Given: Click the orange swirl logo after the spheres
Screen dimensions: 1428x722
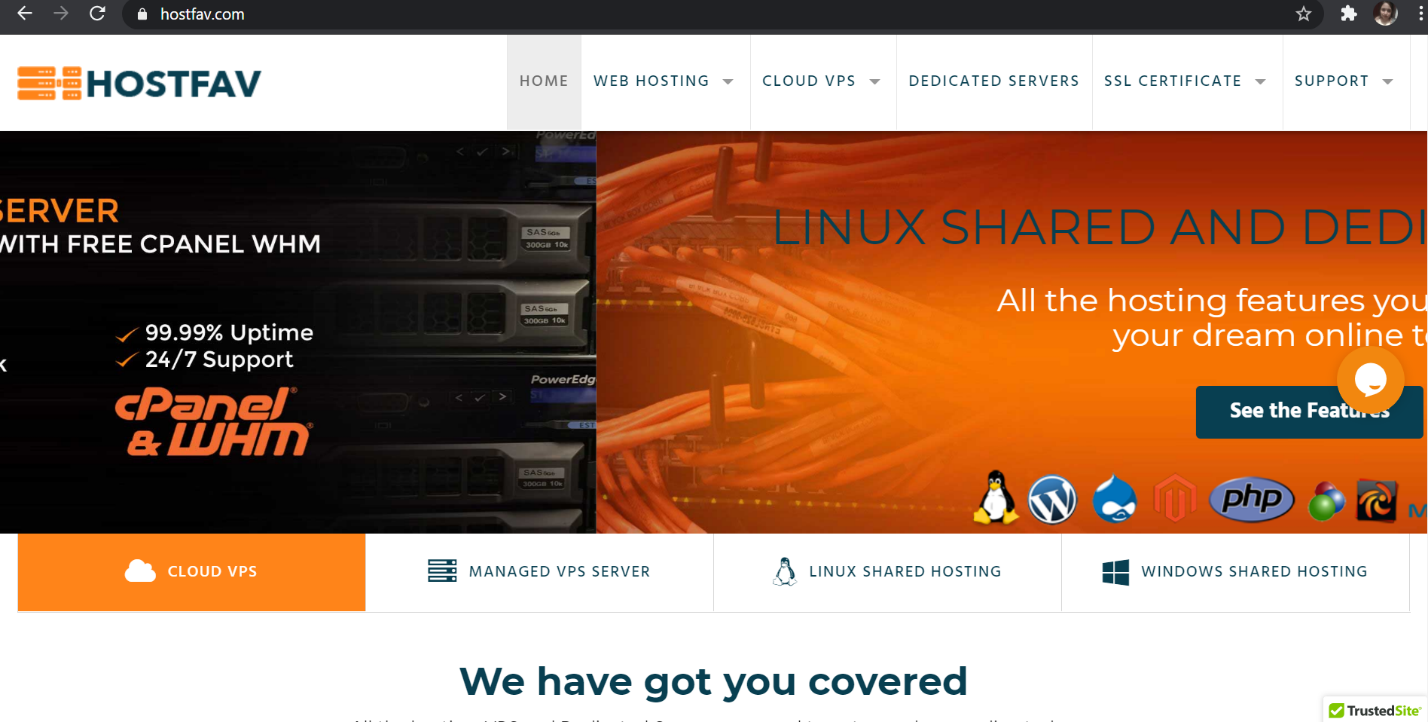Looking at the screenshot, I should (x=1376, y=501).
